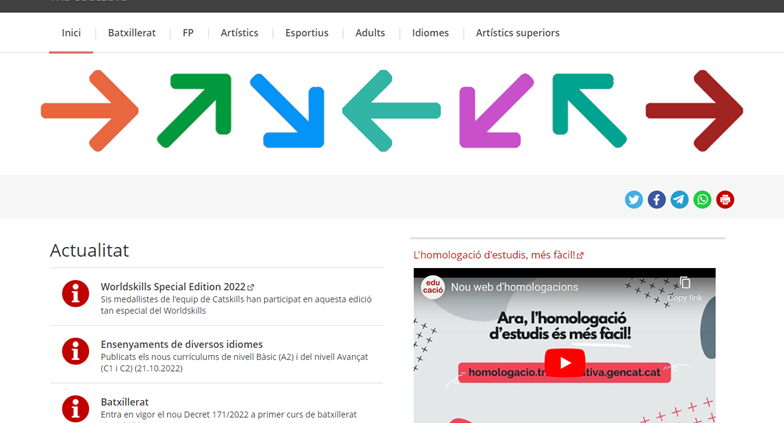Click the red print page icon
Viewport: 784px width, 423px height.
coord(725,200)
